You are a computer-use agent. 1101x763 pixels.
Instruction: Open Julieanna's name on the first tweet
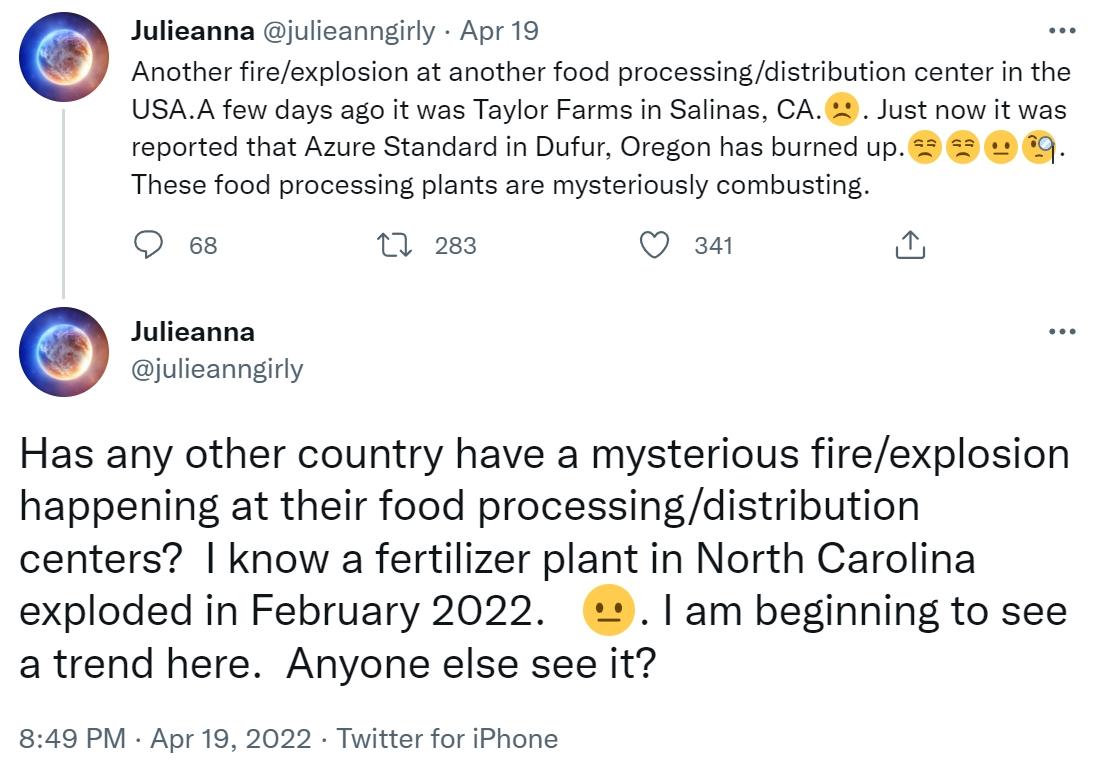click(x=192, y=31)
